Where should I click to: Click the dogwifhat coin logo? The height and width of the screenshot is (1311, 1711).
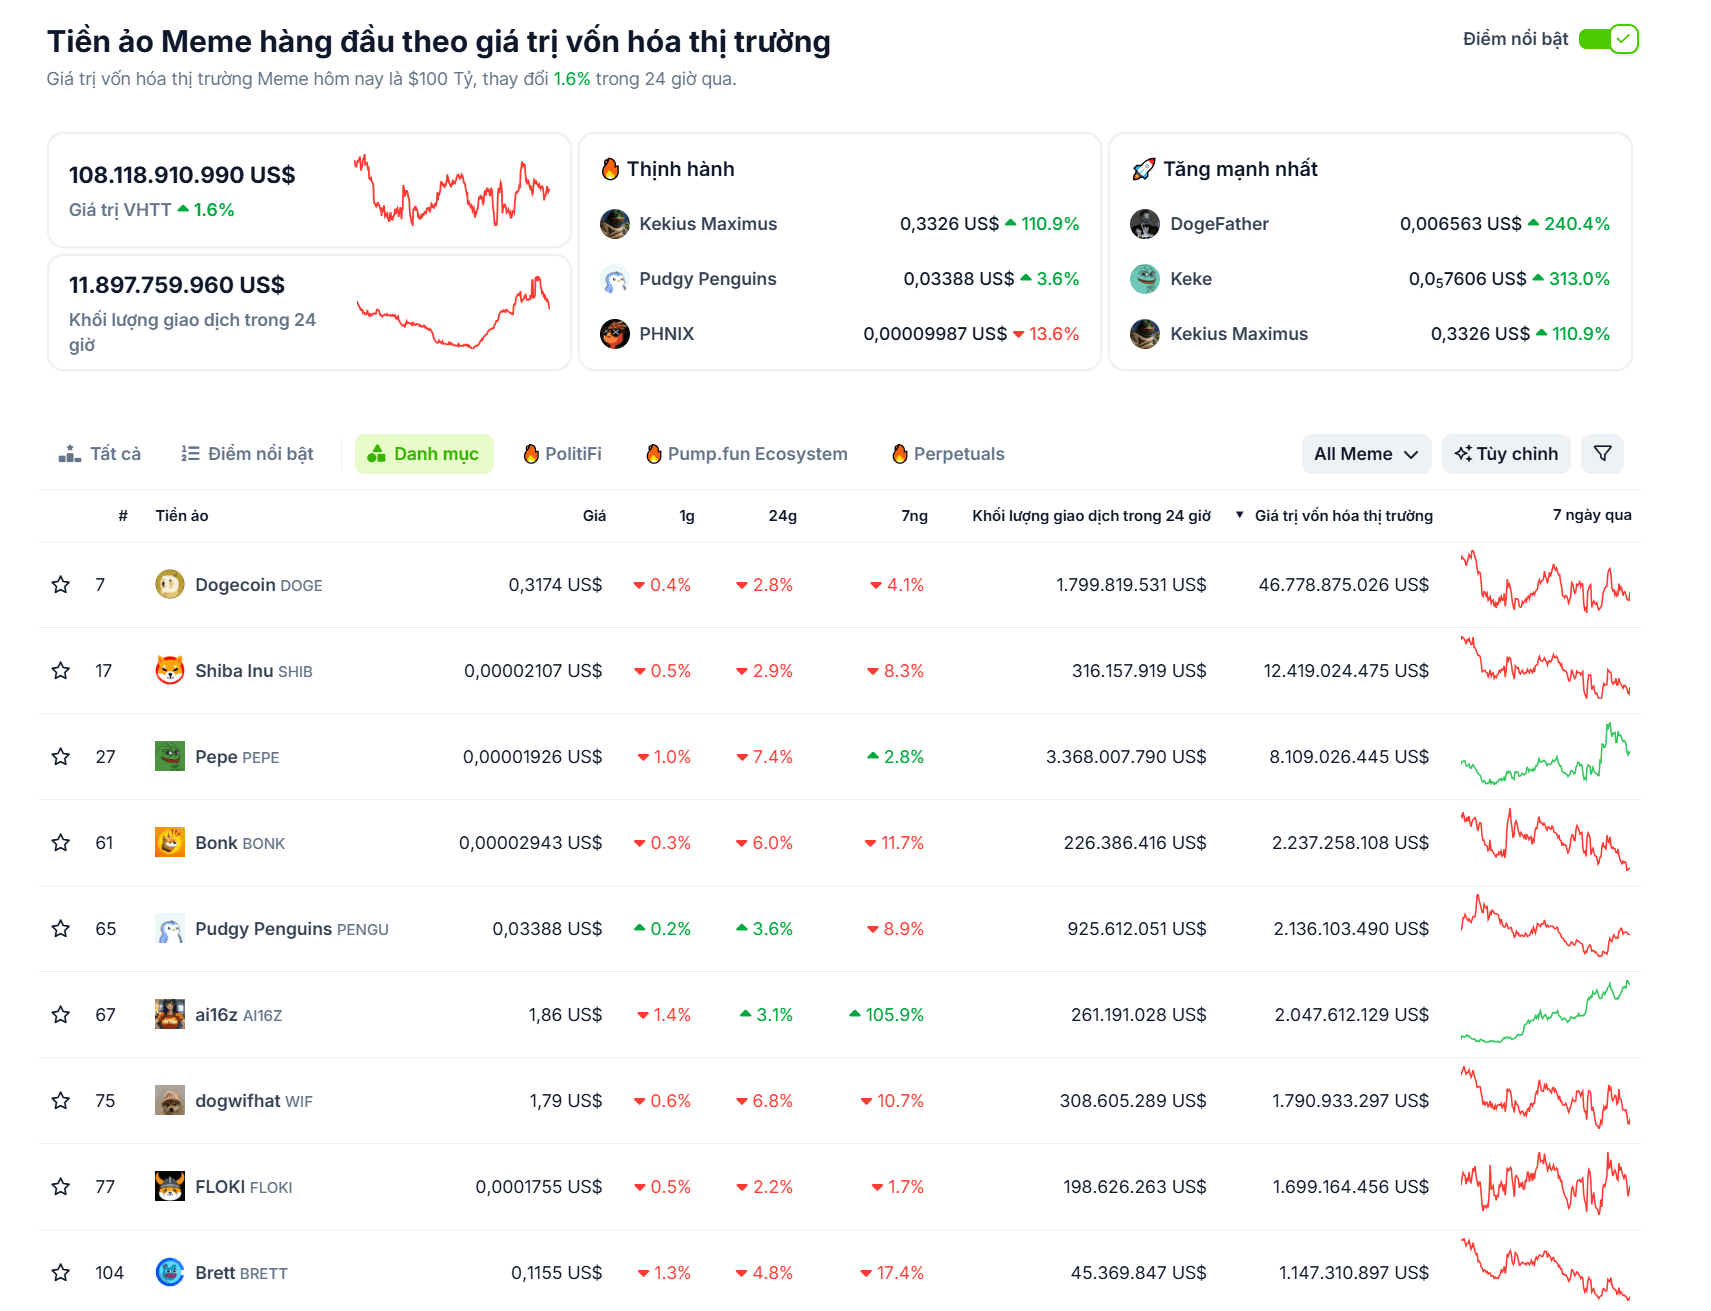pos(170,1100)
